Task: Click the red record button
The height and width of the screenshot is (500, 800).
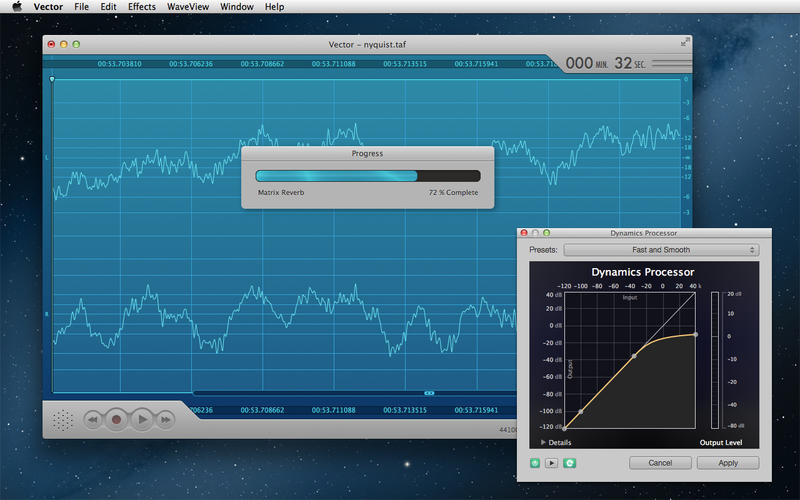Action: click(x=117, y=420)
